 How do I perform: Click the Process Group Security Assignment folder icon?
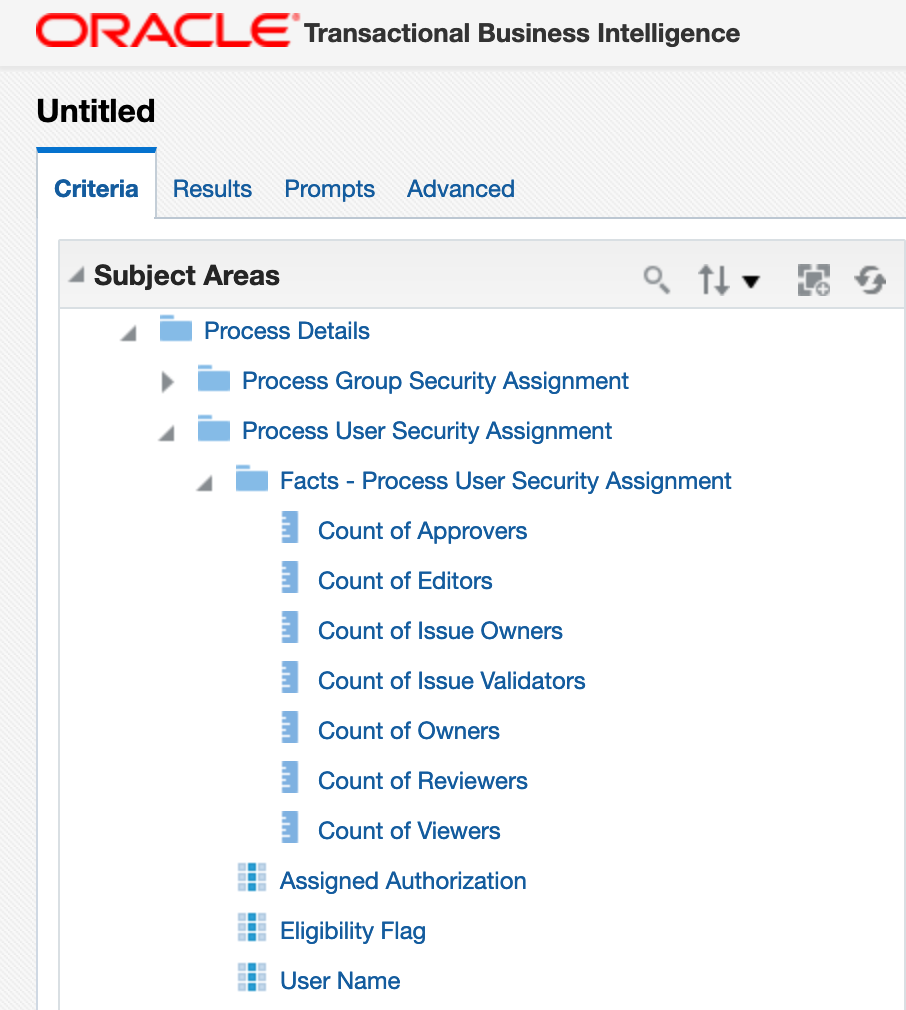[x=214, y=380]
